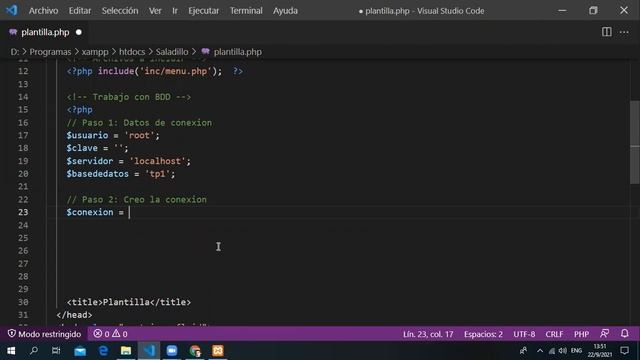Click the vertical editor scrollbar

(634, 142)
